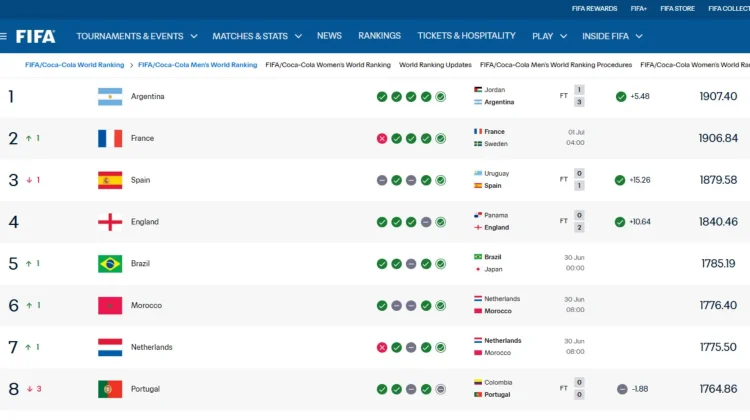Click the Morocco flag in the rank 6 row
This screenshot has width=750, height=420.
pos(110,306)
